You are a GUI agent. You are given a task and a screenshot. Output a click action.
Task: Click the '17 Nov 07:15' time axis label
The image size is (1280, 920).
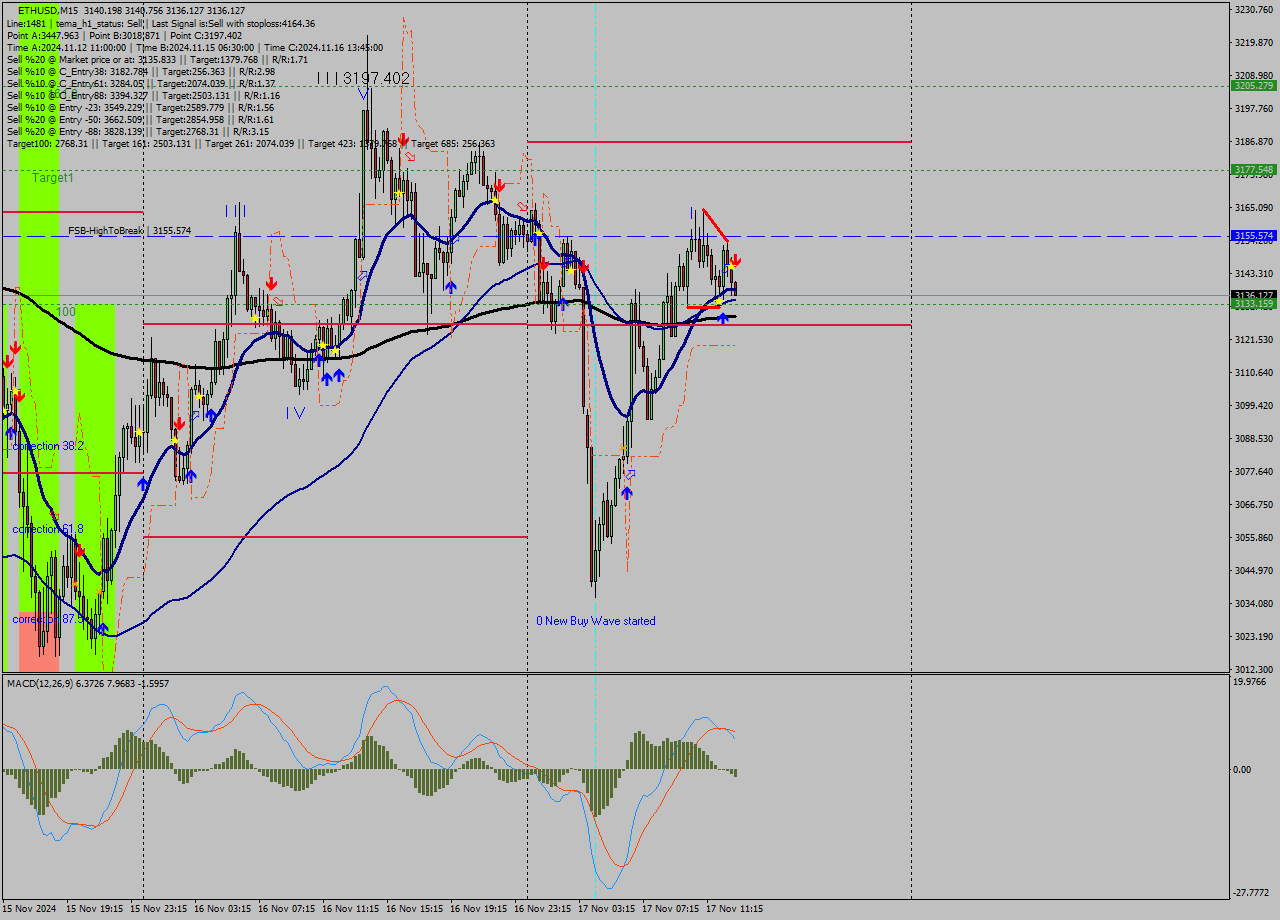click(671, 909)
